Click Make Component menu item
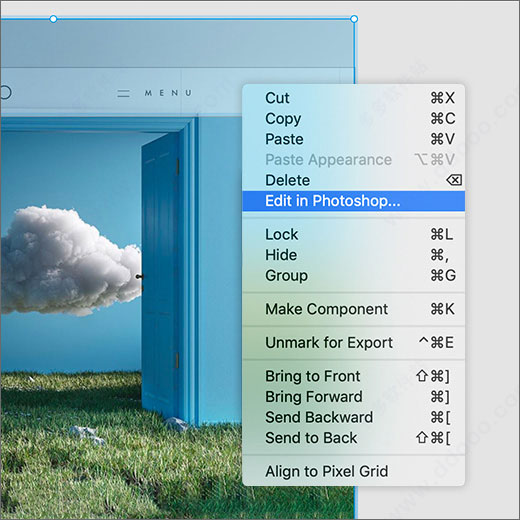 point(353,309)
